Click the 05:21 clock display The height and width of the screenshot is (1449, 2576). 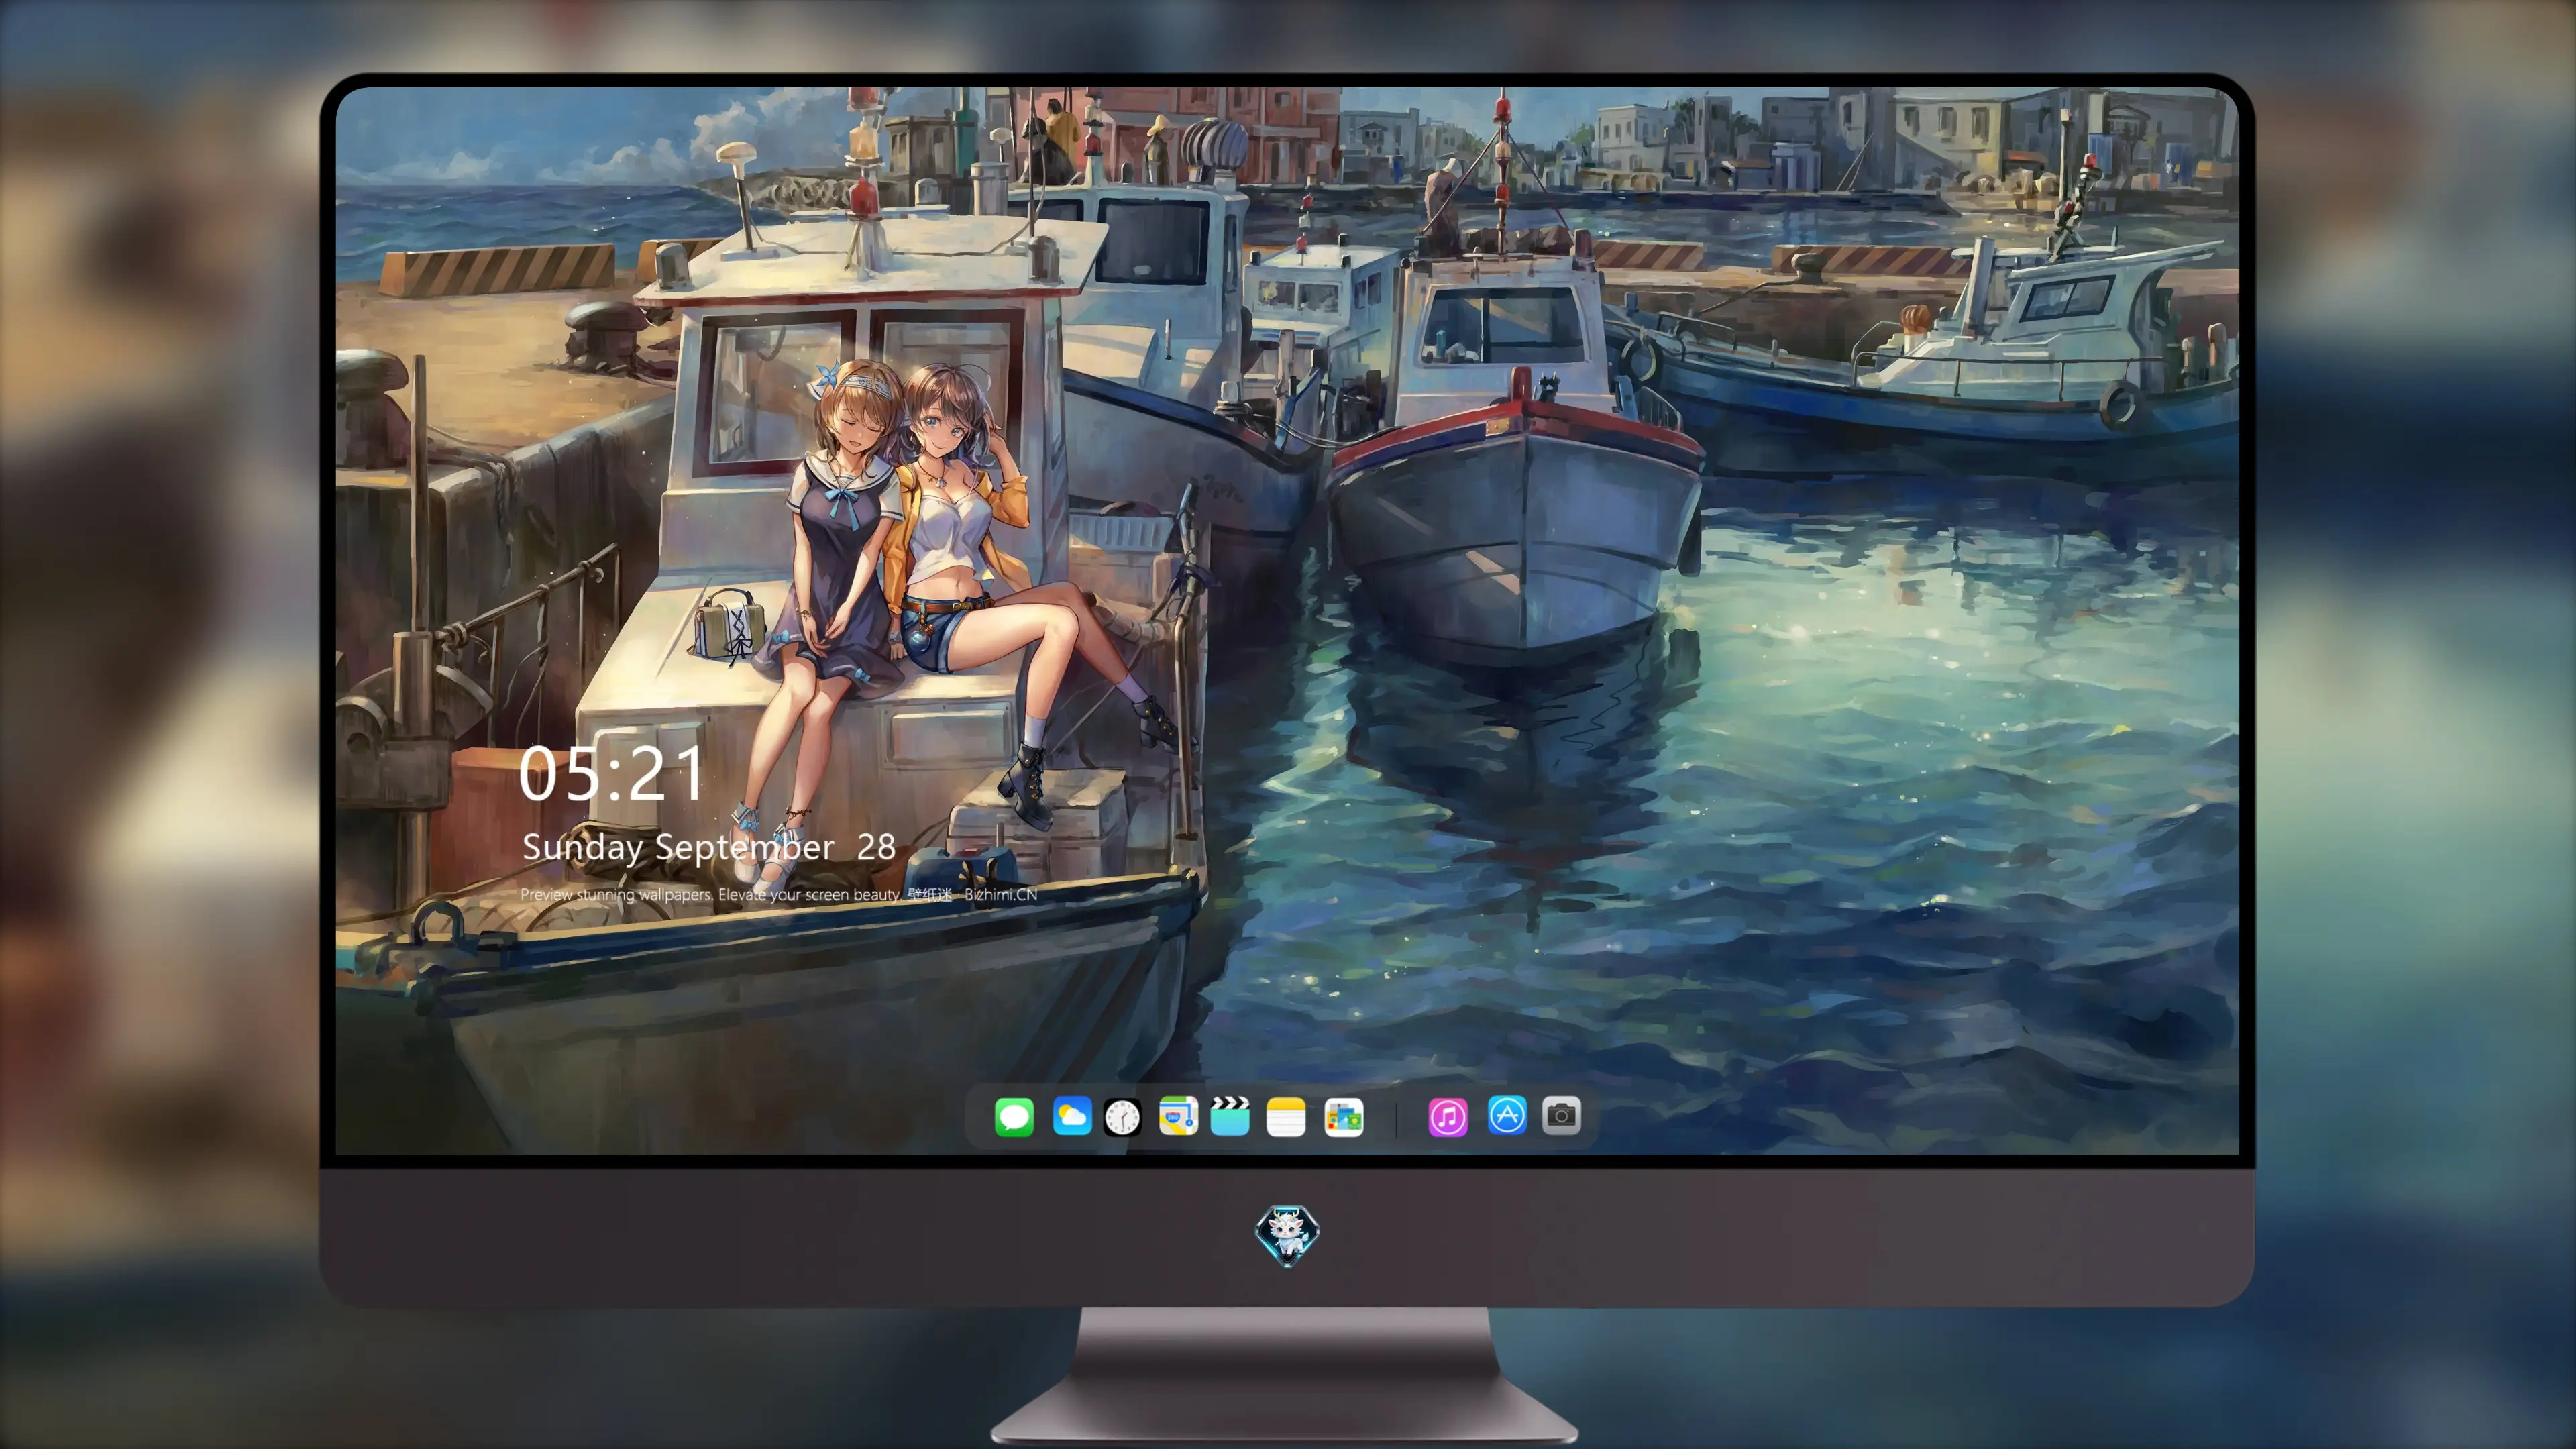611,774
